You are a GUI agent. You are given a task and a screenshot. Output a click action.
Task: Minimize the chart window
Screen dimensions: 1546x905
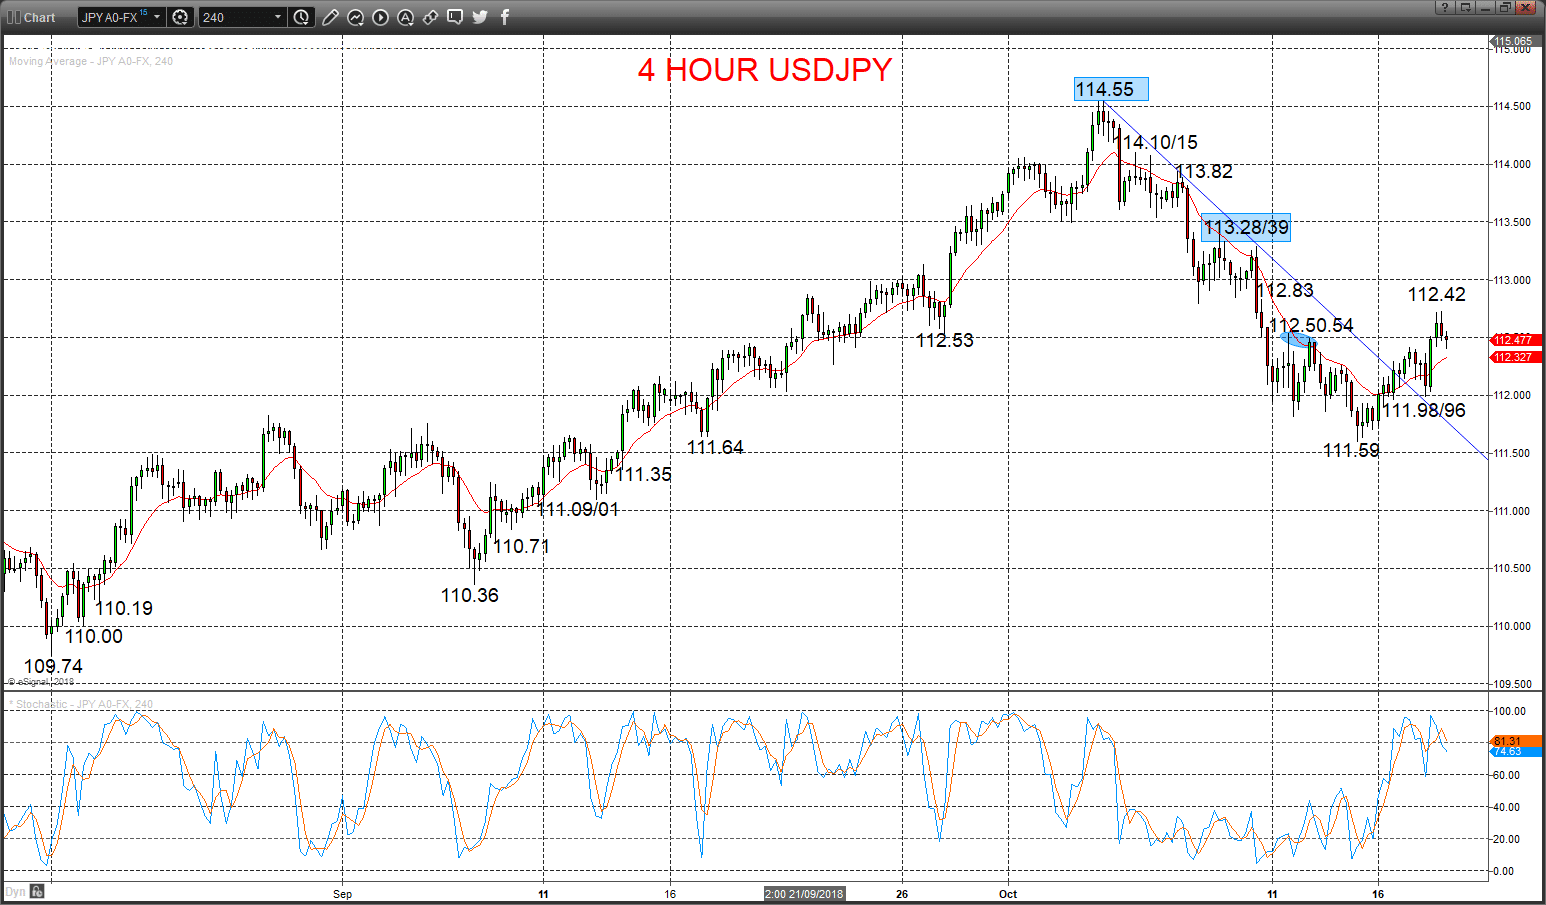coord(1485,8)
